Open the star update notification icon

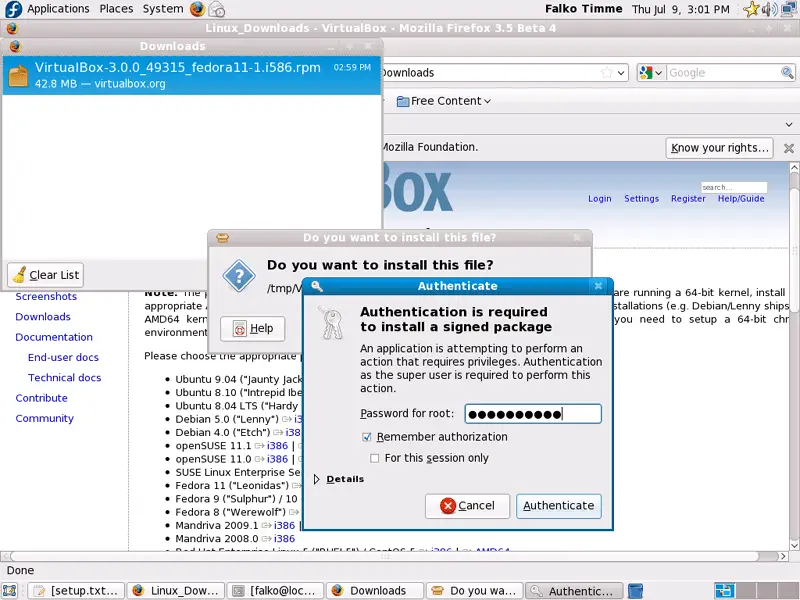coord(751,9)
